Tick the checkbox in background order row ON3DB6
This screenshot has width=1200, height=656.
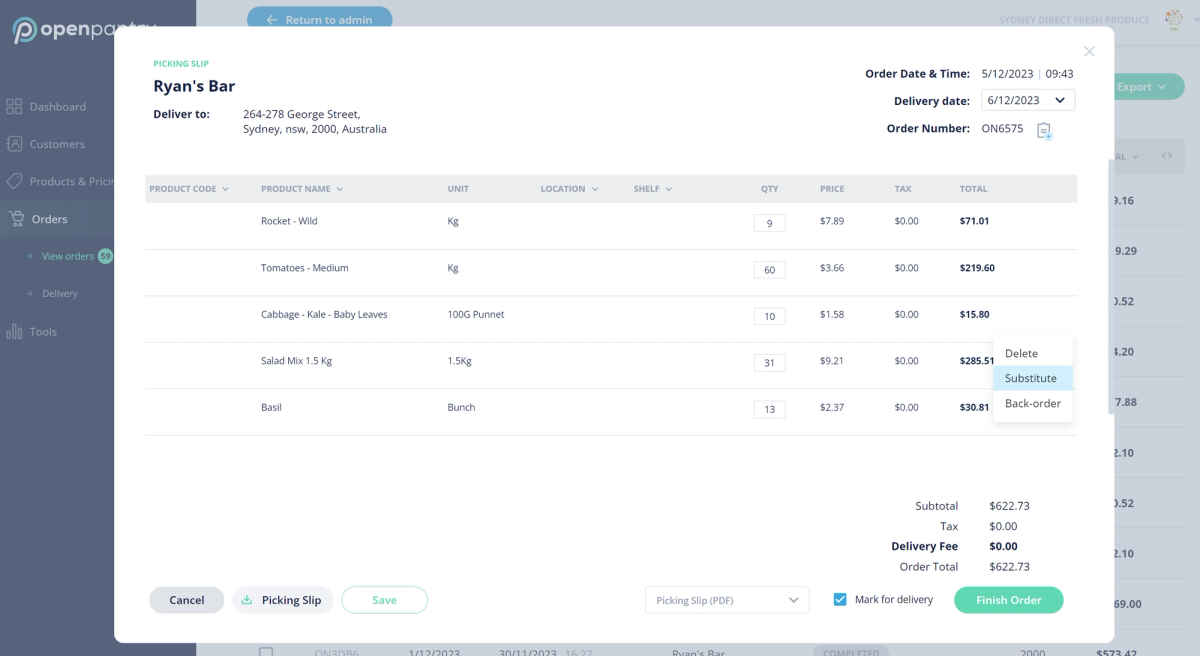pyautogui.click(x=266, y=652)
